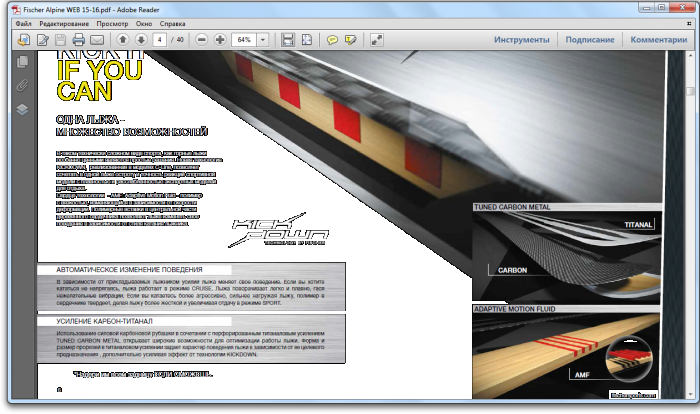Zoom in using the plus button
Image resolution: width=700 pixels, height=414 pixels.
[x=220, y=40]
